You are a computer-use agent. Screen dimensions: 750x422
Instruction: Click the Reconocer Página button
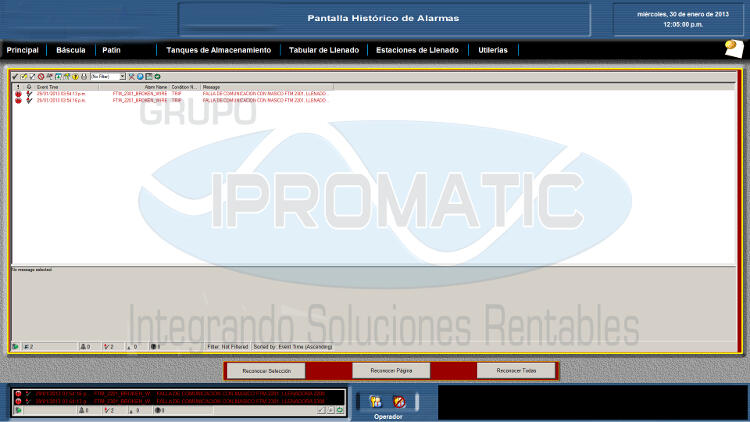(391, 371)
